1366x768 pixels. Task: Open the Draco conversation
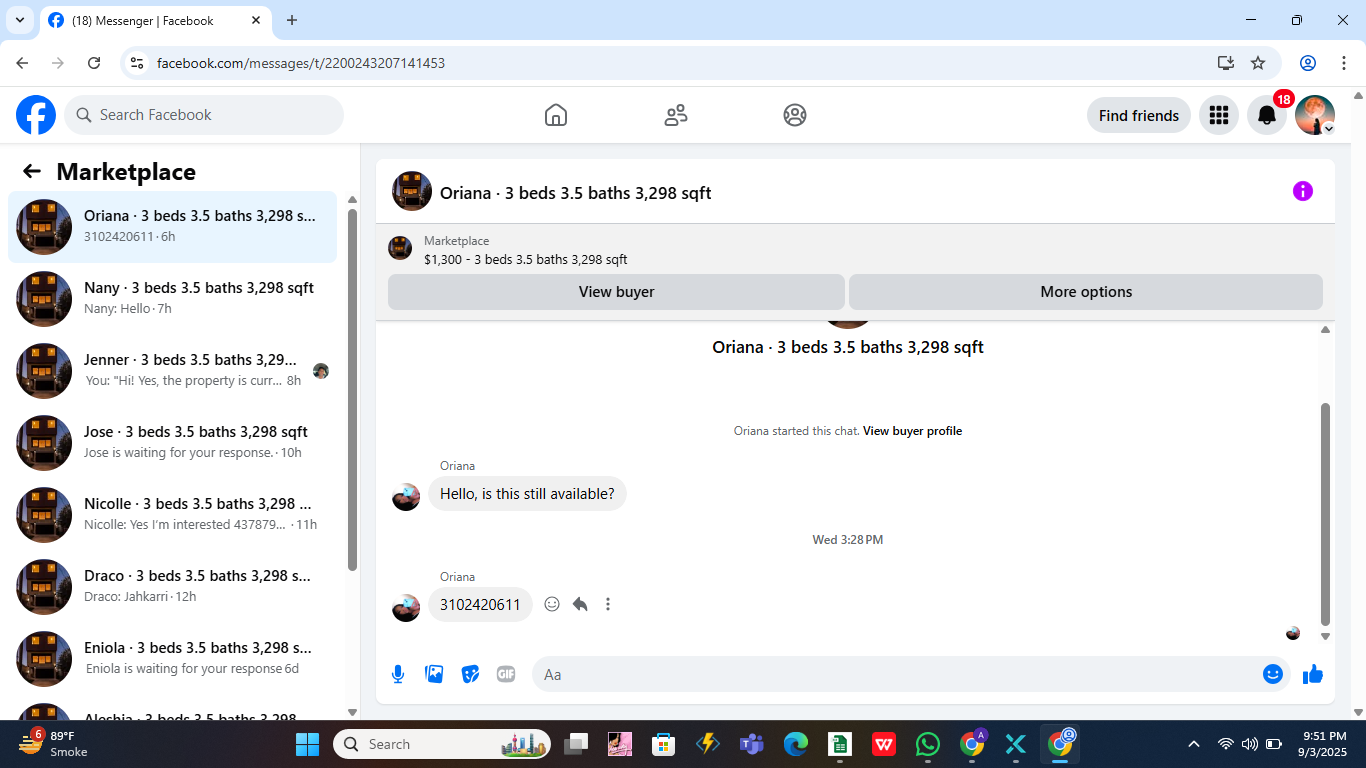coord(173,587)
